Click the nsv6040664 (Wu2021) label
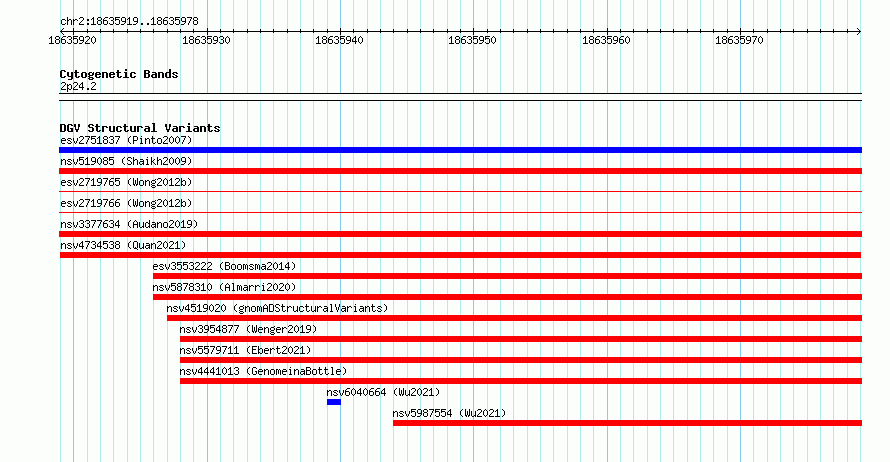The width and height of the screenshot is (890, 462). (x=383, y=392)
